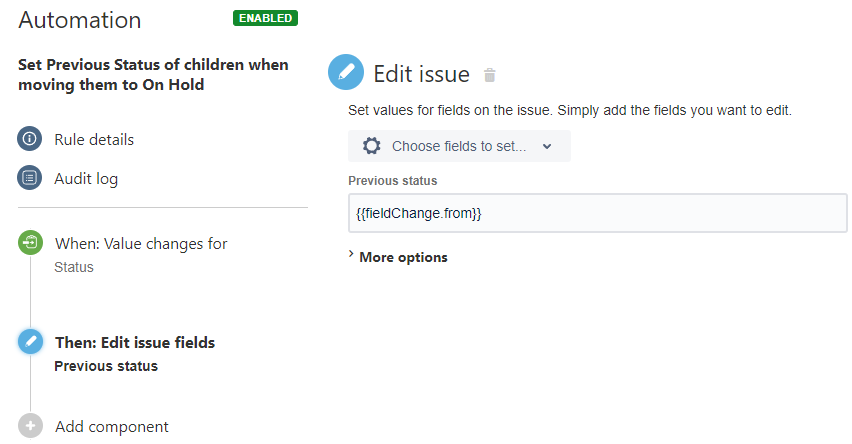Image resolution: width=852 pixels, height=444 pixels.
Task: Select the Then: Edit issue fields step
Action: tap(135, 342)
